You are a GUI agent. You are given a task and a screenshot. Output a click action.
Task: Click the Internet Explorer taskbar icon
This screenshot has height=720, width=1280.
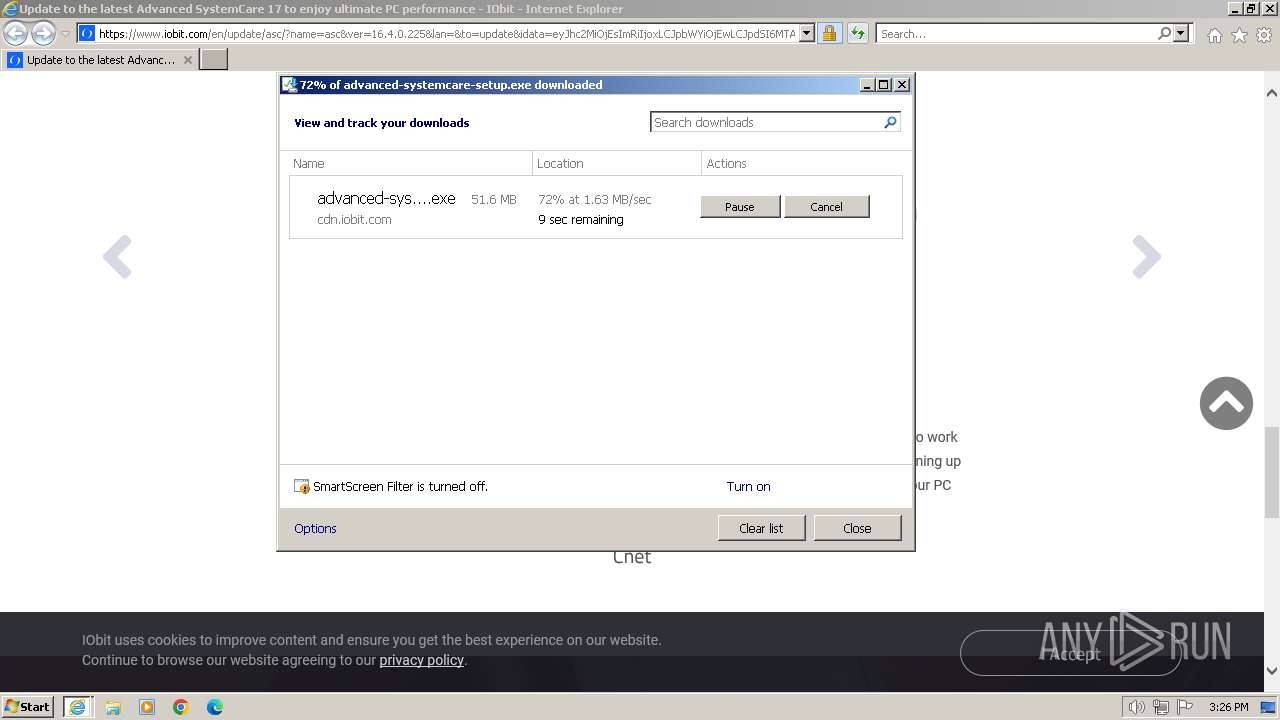click(78, 707)
